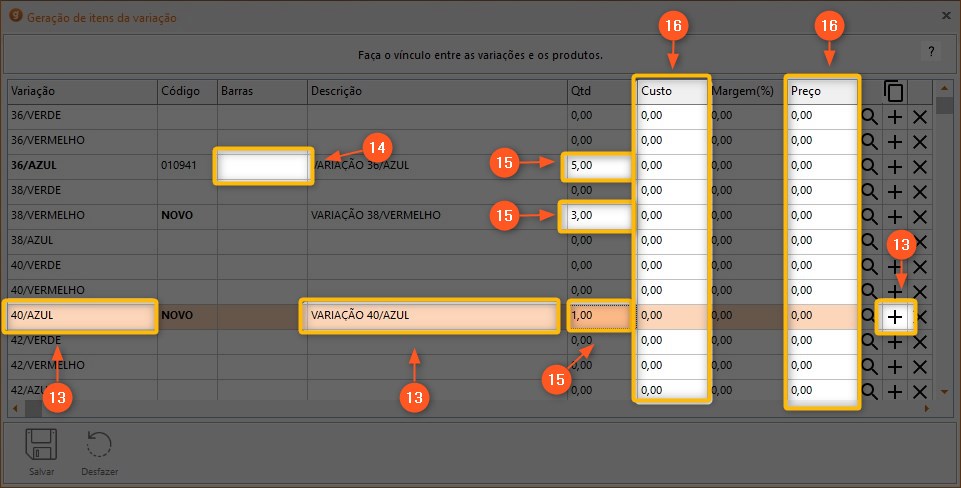Viewport: 961px width, 488px height.
Task: Click the magnifier icon in the 36/AZUL row
Action: [x=870, y=166]
